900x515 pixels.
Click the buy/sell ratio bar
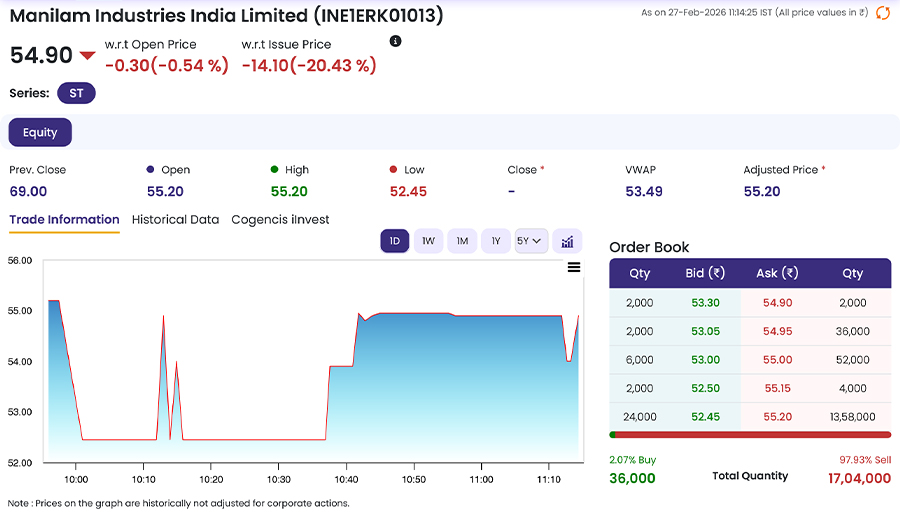(750, 435)
